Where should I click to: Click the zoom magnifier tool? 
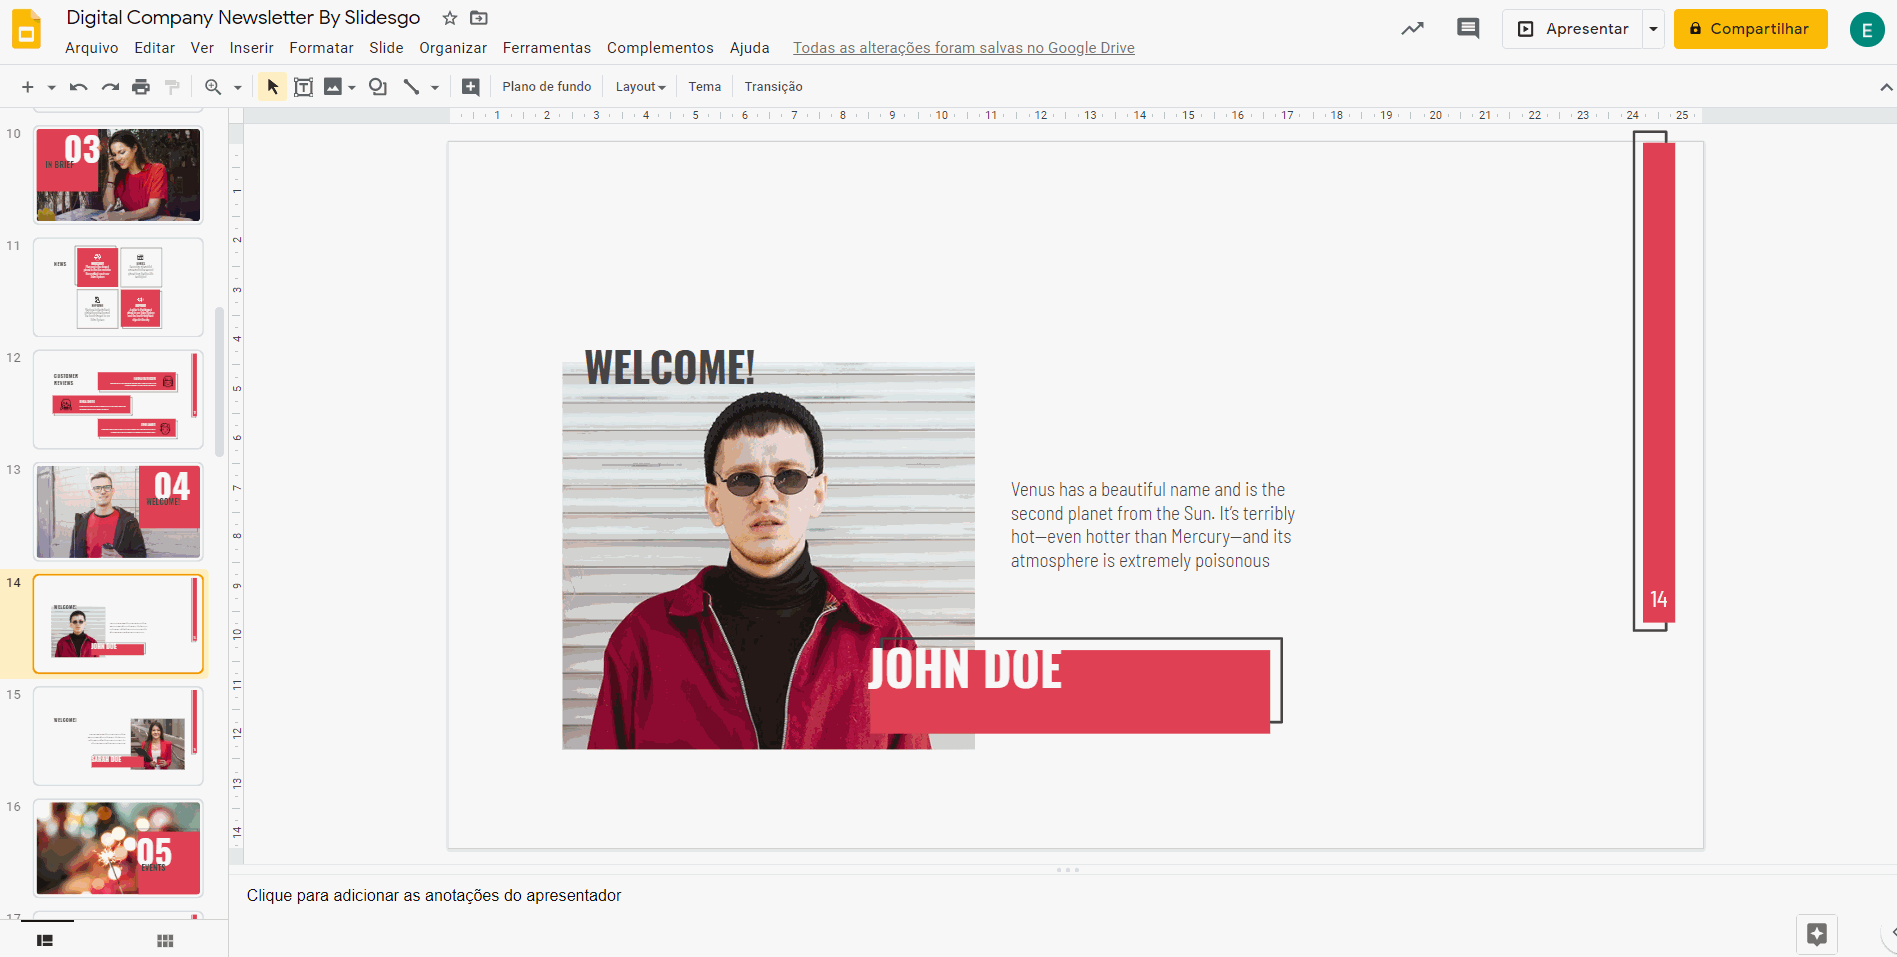click(213, 87)
